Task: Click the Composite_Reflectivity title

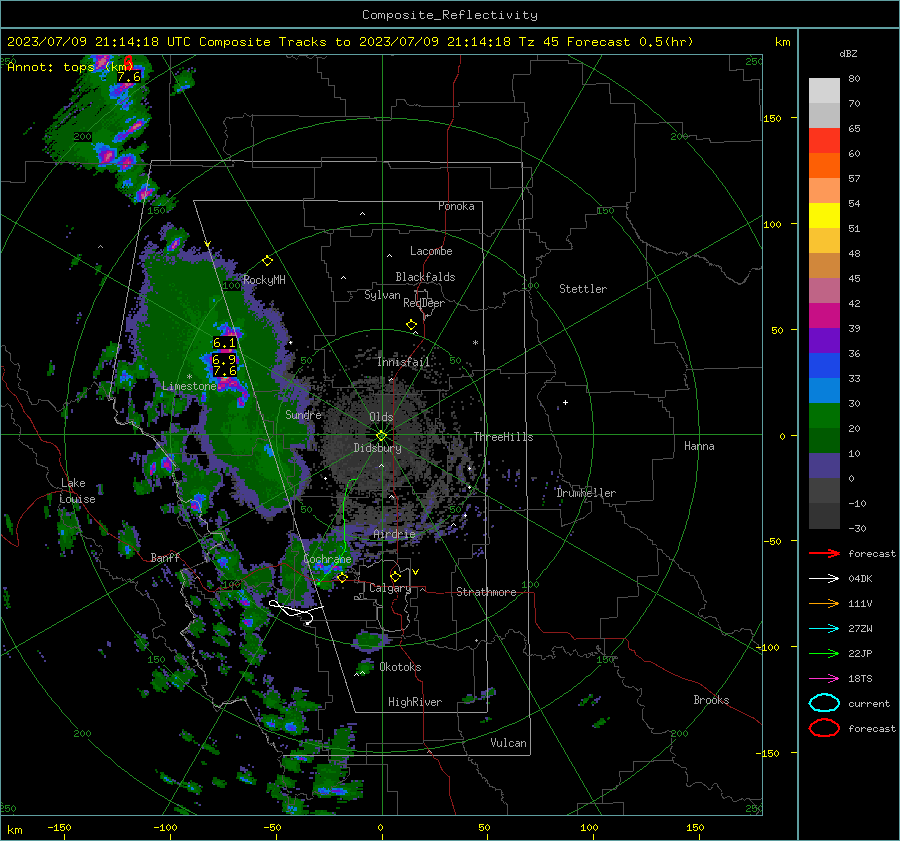Action: point(449,15)
